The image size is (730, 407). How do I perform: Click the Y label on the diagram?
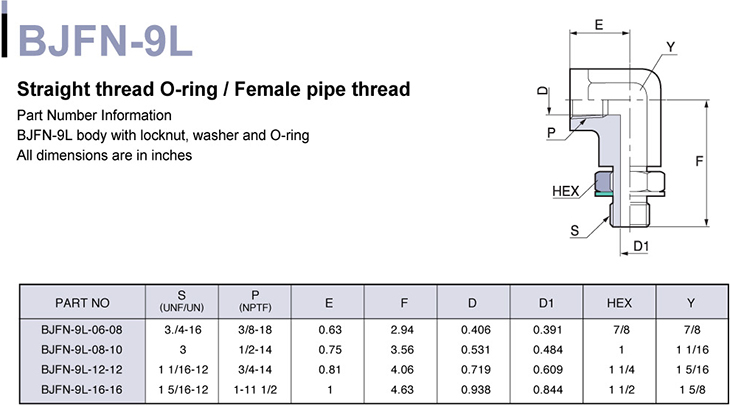(x=671, y=47)
